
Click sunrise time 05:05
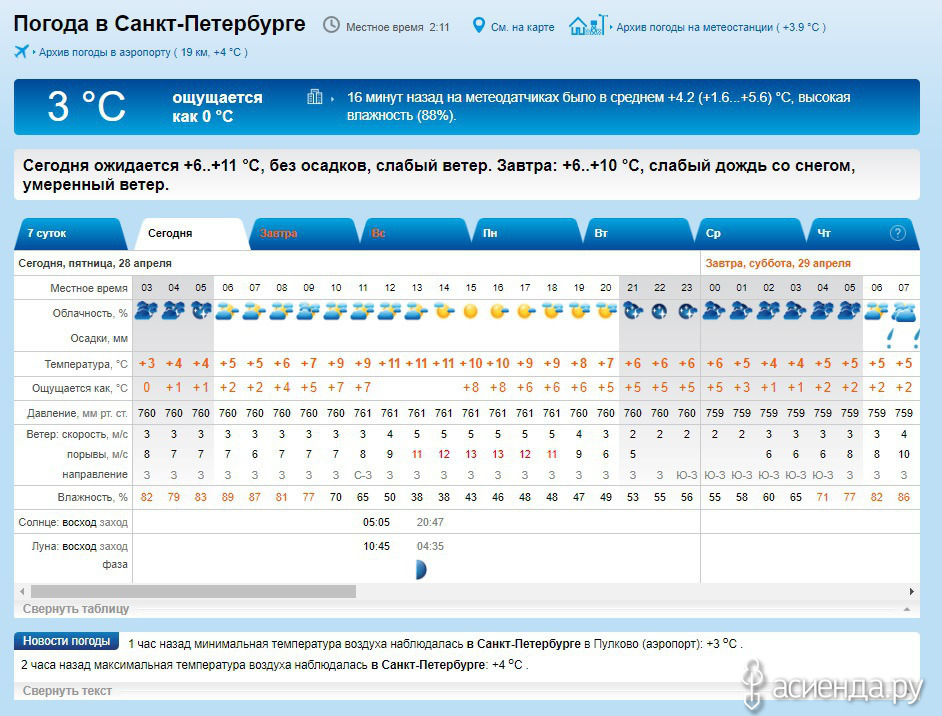click(376, 522)
